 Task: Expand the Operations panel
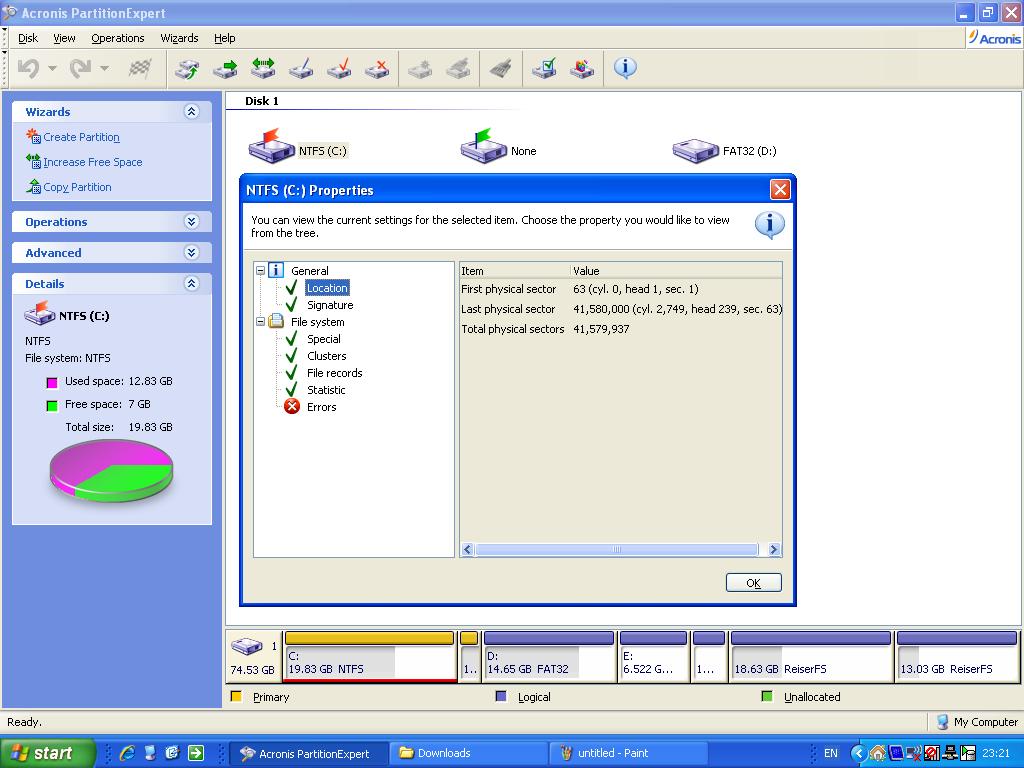coord(191,221)
